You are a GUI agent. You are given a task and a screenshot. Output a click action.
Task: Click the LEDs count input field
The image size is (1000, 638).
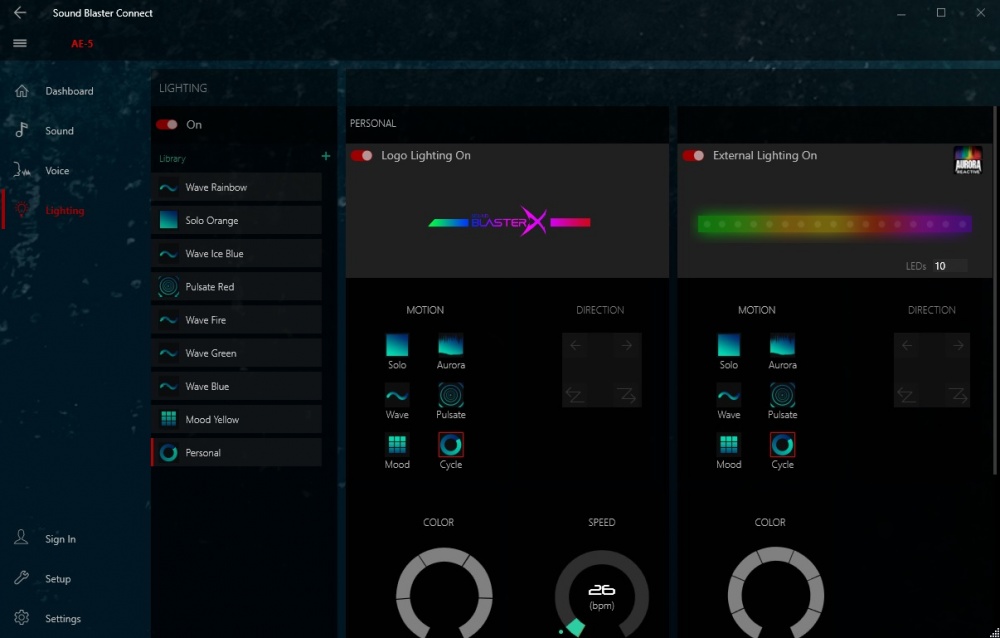tap(949, 266)
